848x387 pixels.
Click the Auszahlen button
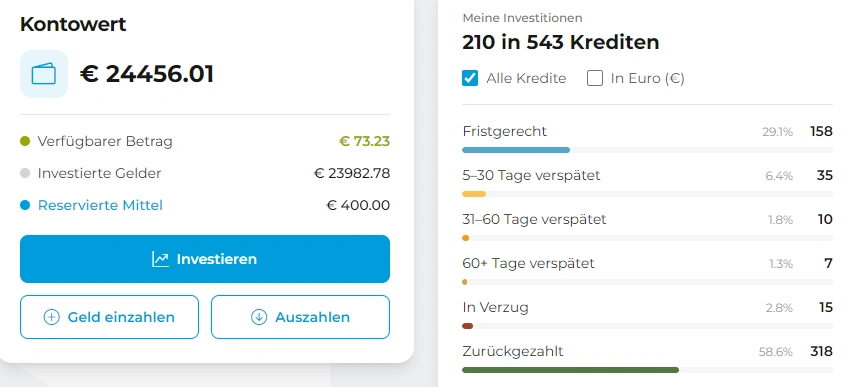point(300,317)
